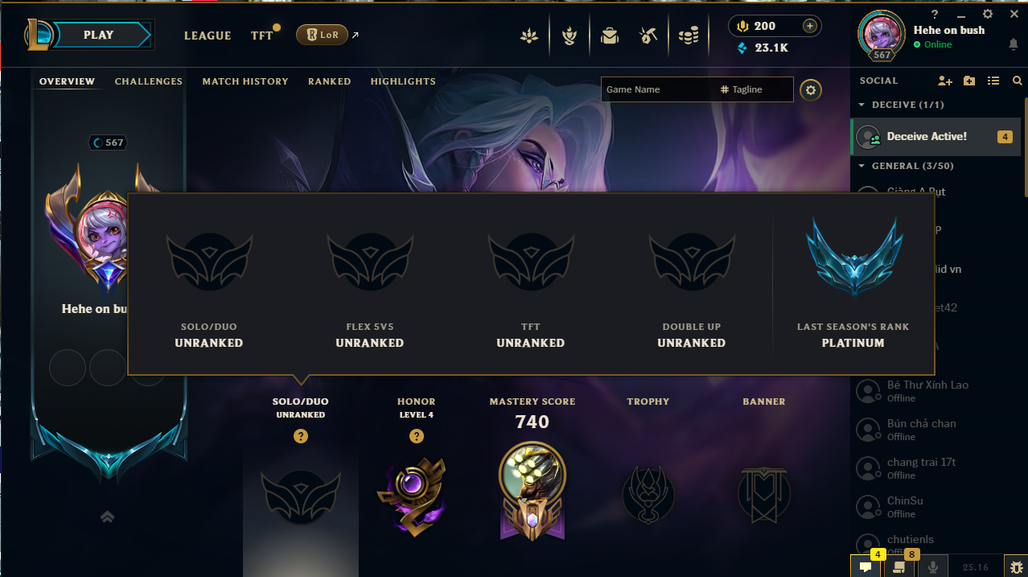Click the PLAY button
This screenshot has height=577, width=1028.
pos(98,35)
